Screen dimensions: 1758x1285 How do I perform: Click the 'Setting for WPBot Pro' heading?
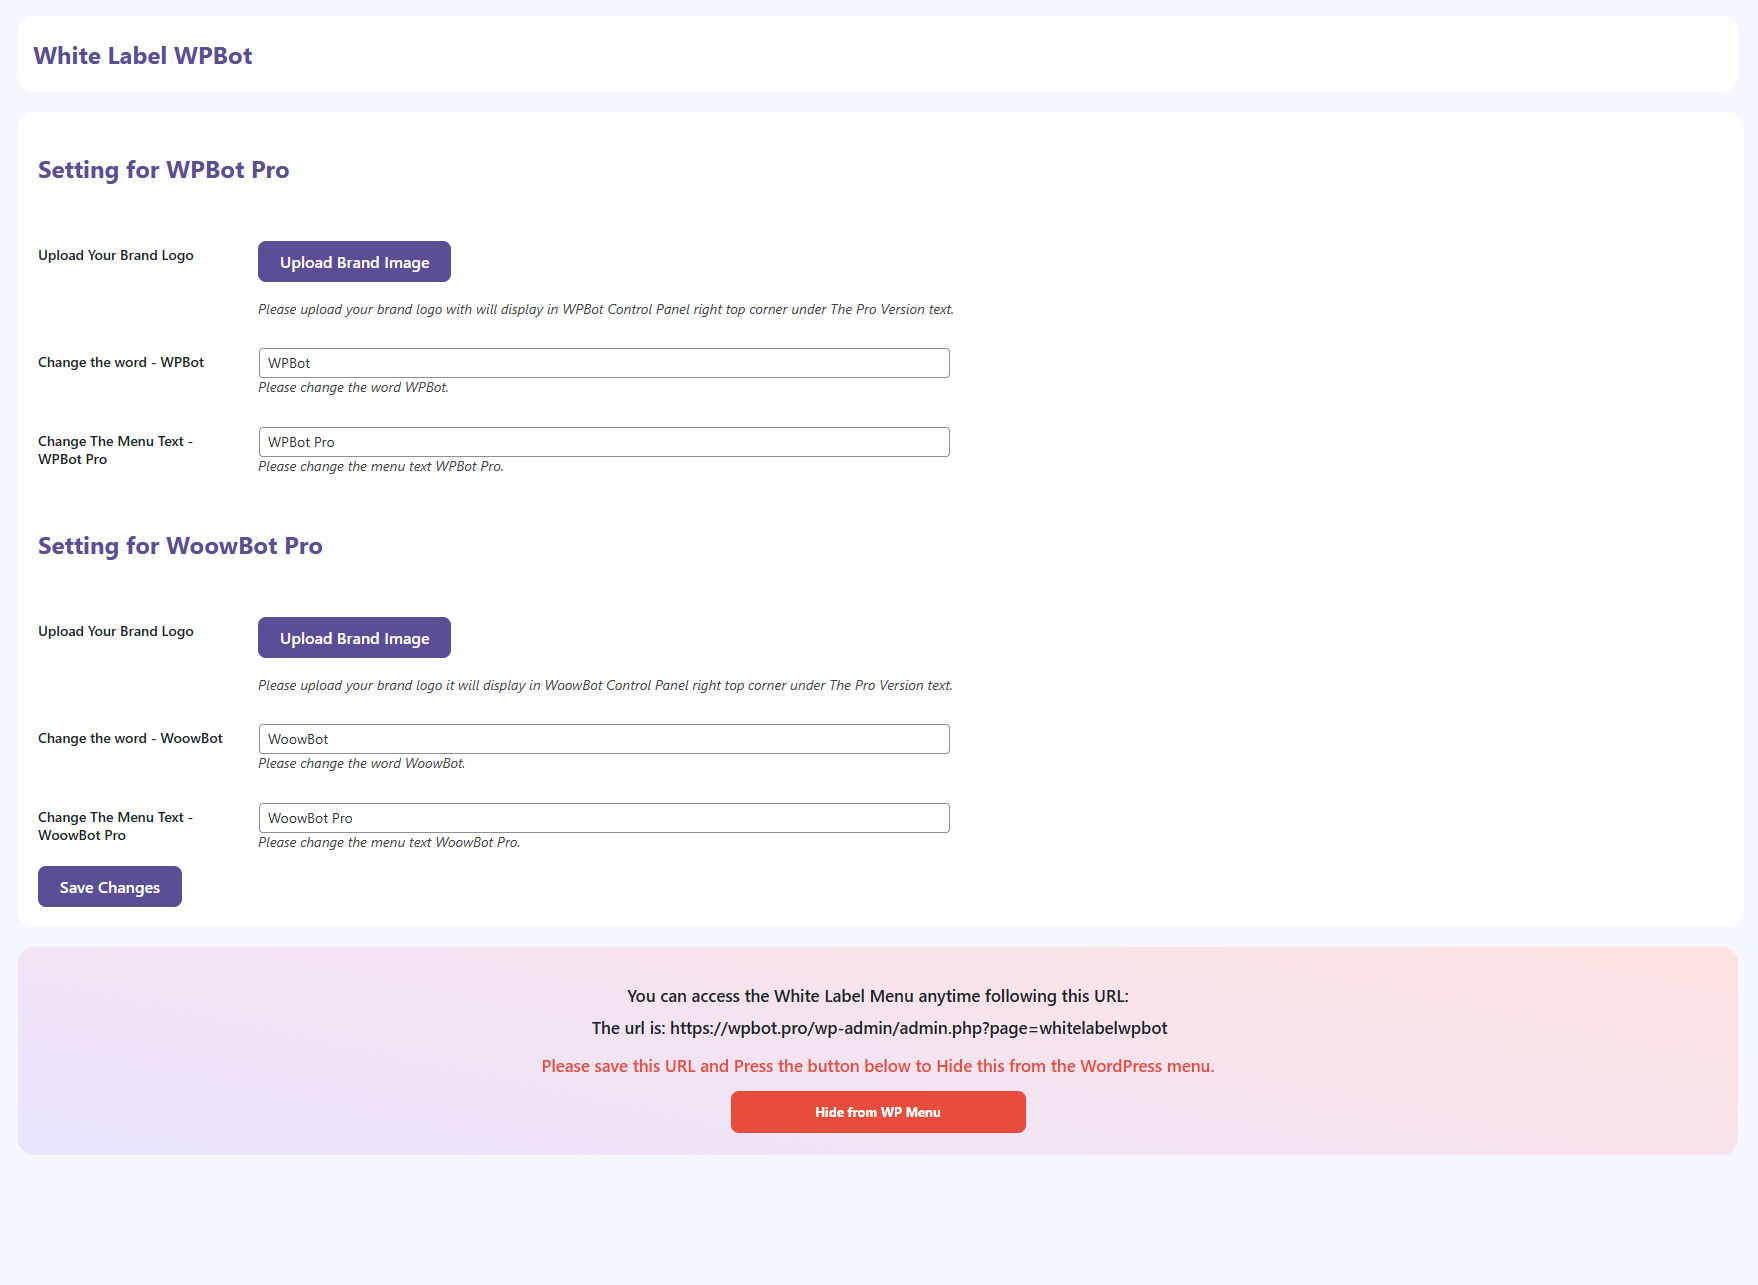(x=164, y=170)
